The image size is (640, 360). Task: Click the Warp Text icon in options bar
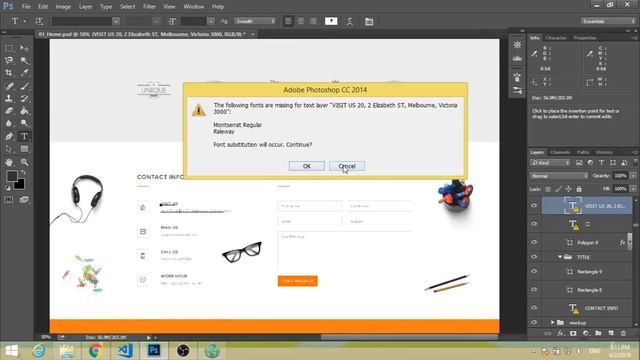(350, 21)
